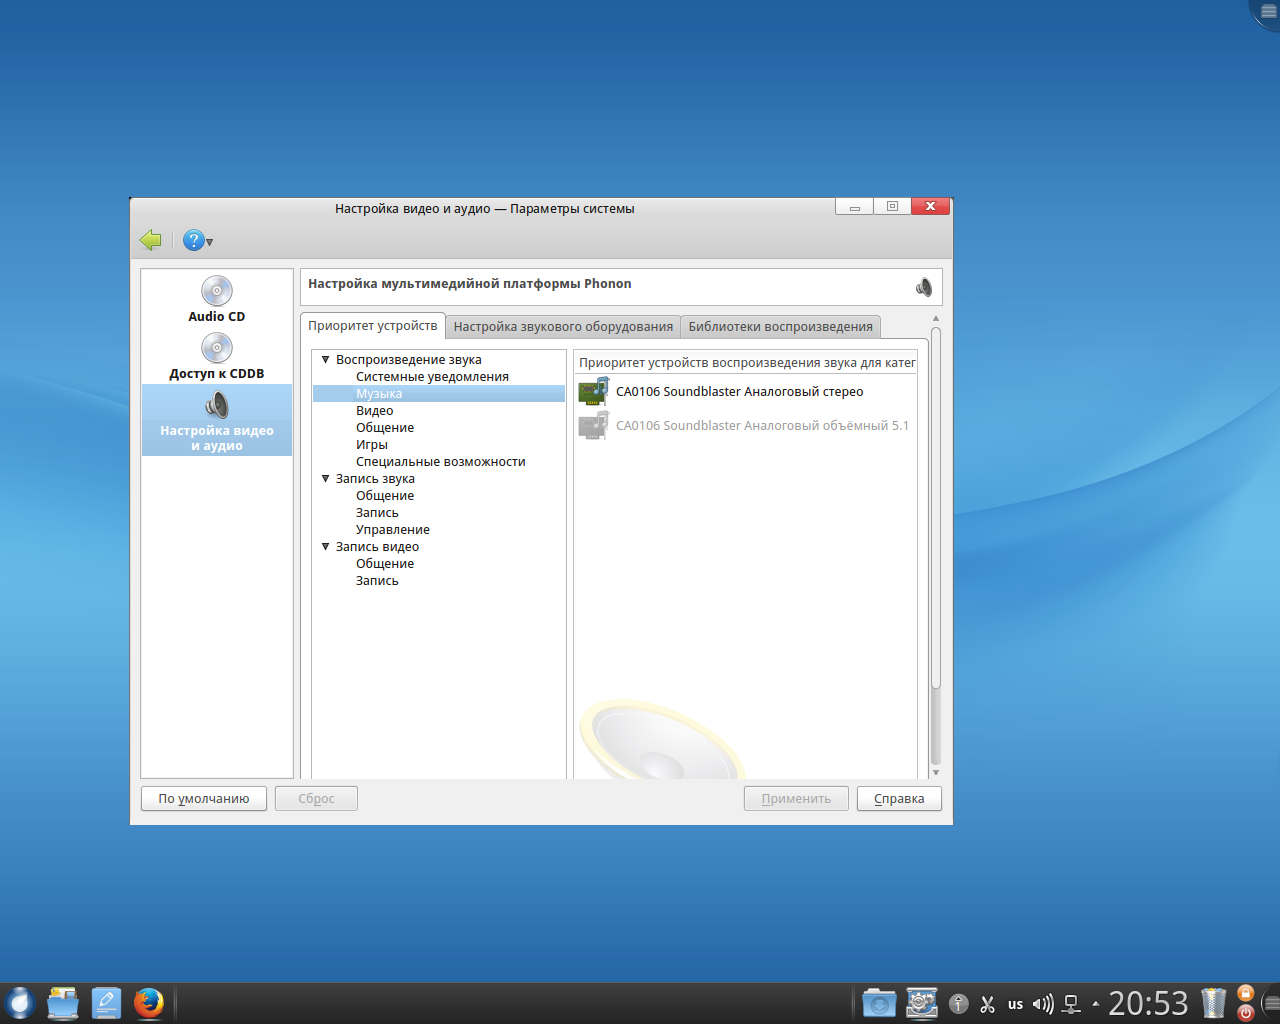The width and height of the screenshot is (1280, 1024).
Task: Open the blue help question-mark icon
Action: point(193,240)
